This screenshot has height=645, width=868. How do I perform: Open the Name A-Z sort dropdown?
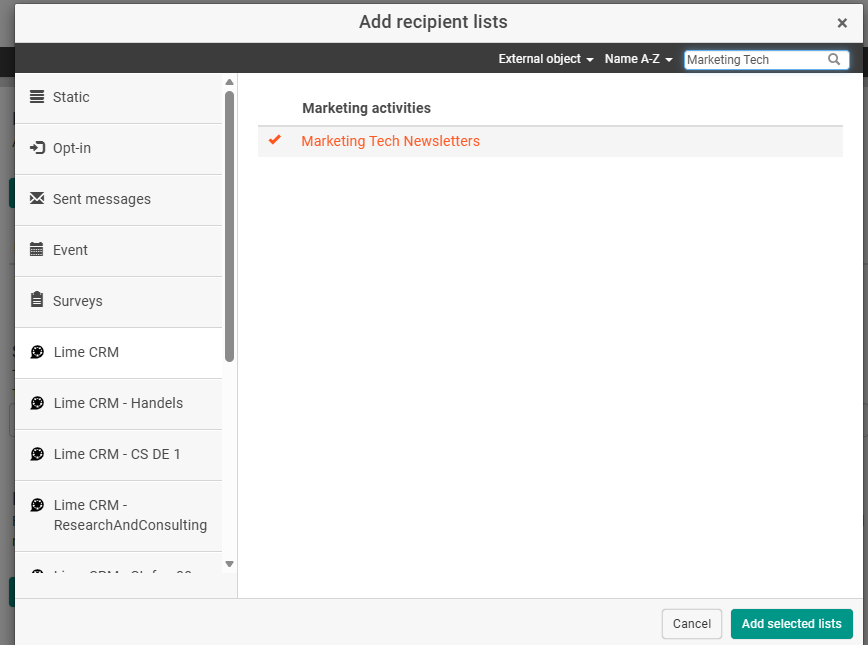click(638, 59)
